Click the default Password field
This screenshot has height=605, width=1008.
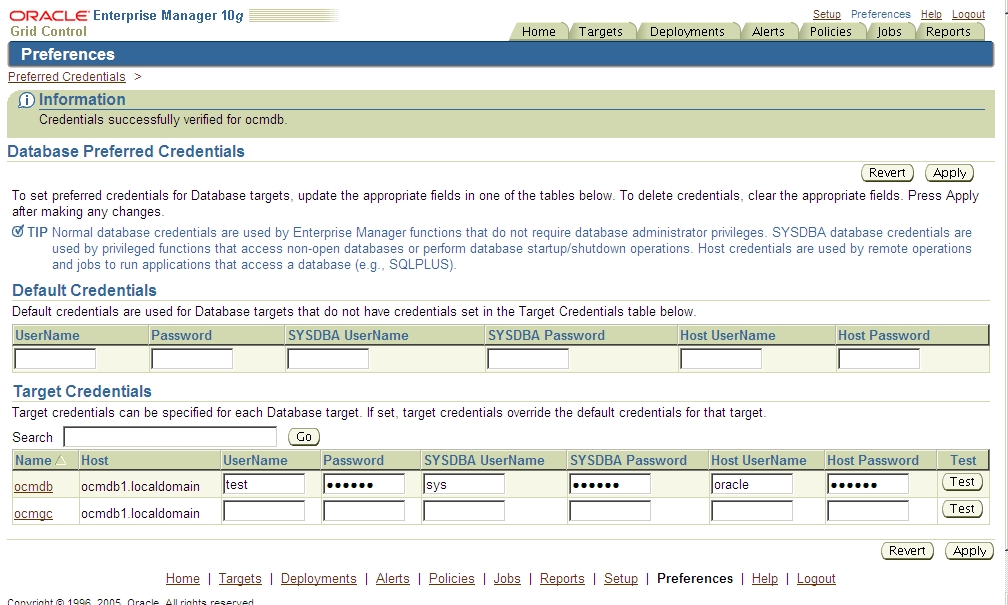192,359
